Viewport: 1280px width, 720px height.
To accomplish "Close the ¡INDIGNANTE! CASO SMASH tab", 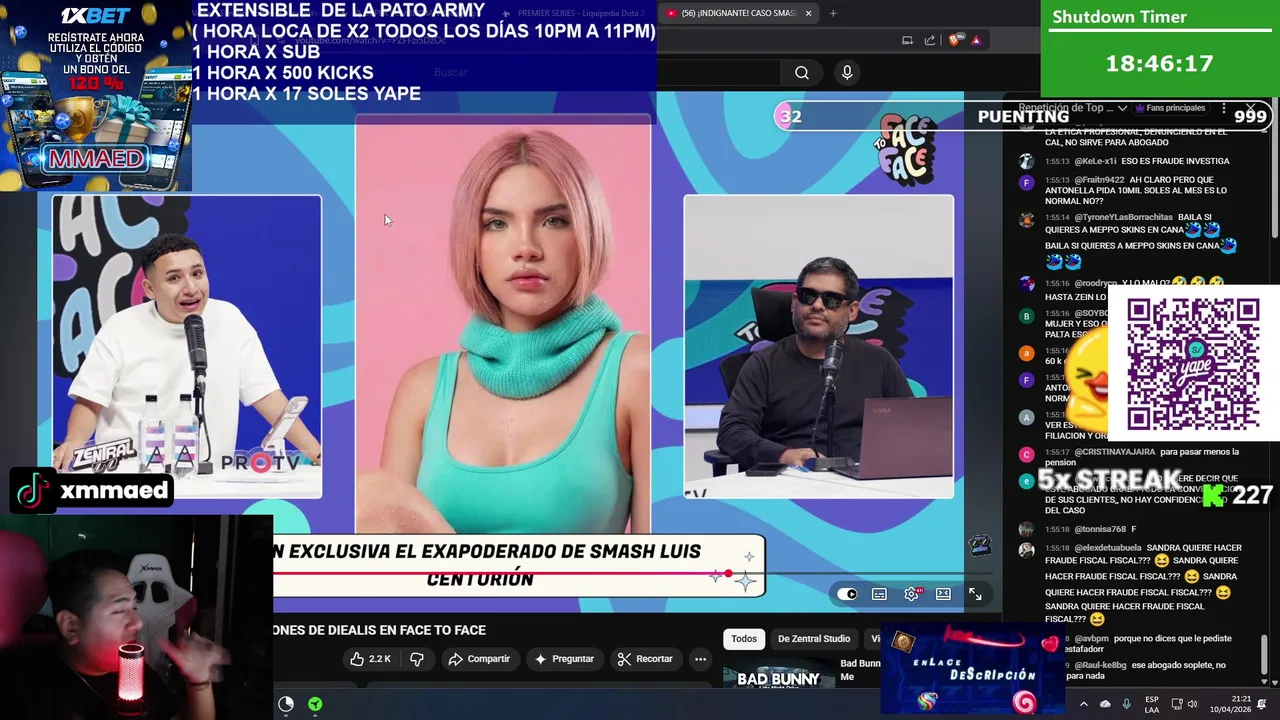I will [808, 13].
